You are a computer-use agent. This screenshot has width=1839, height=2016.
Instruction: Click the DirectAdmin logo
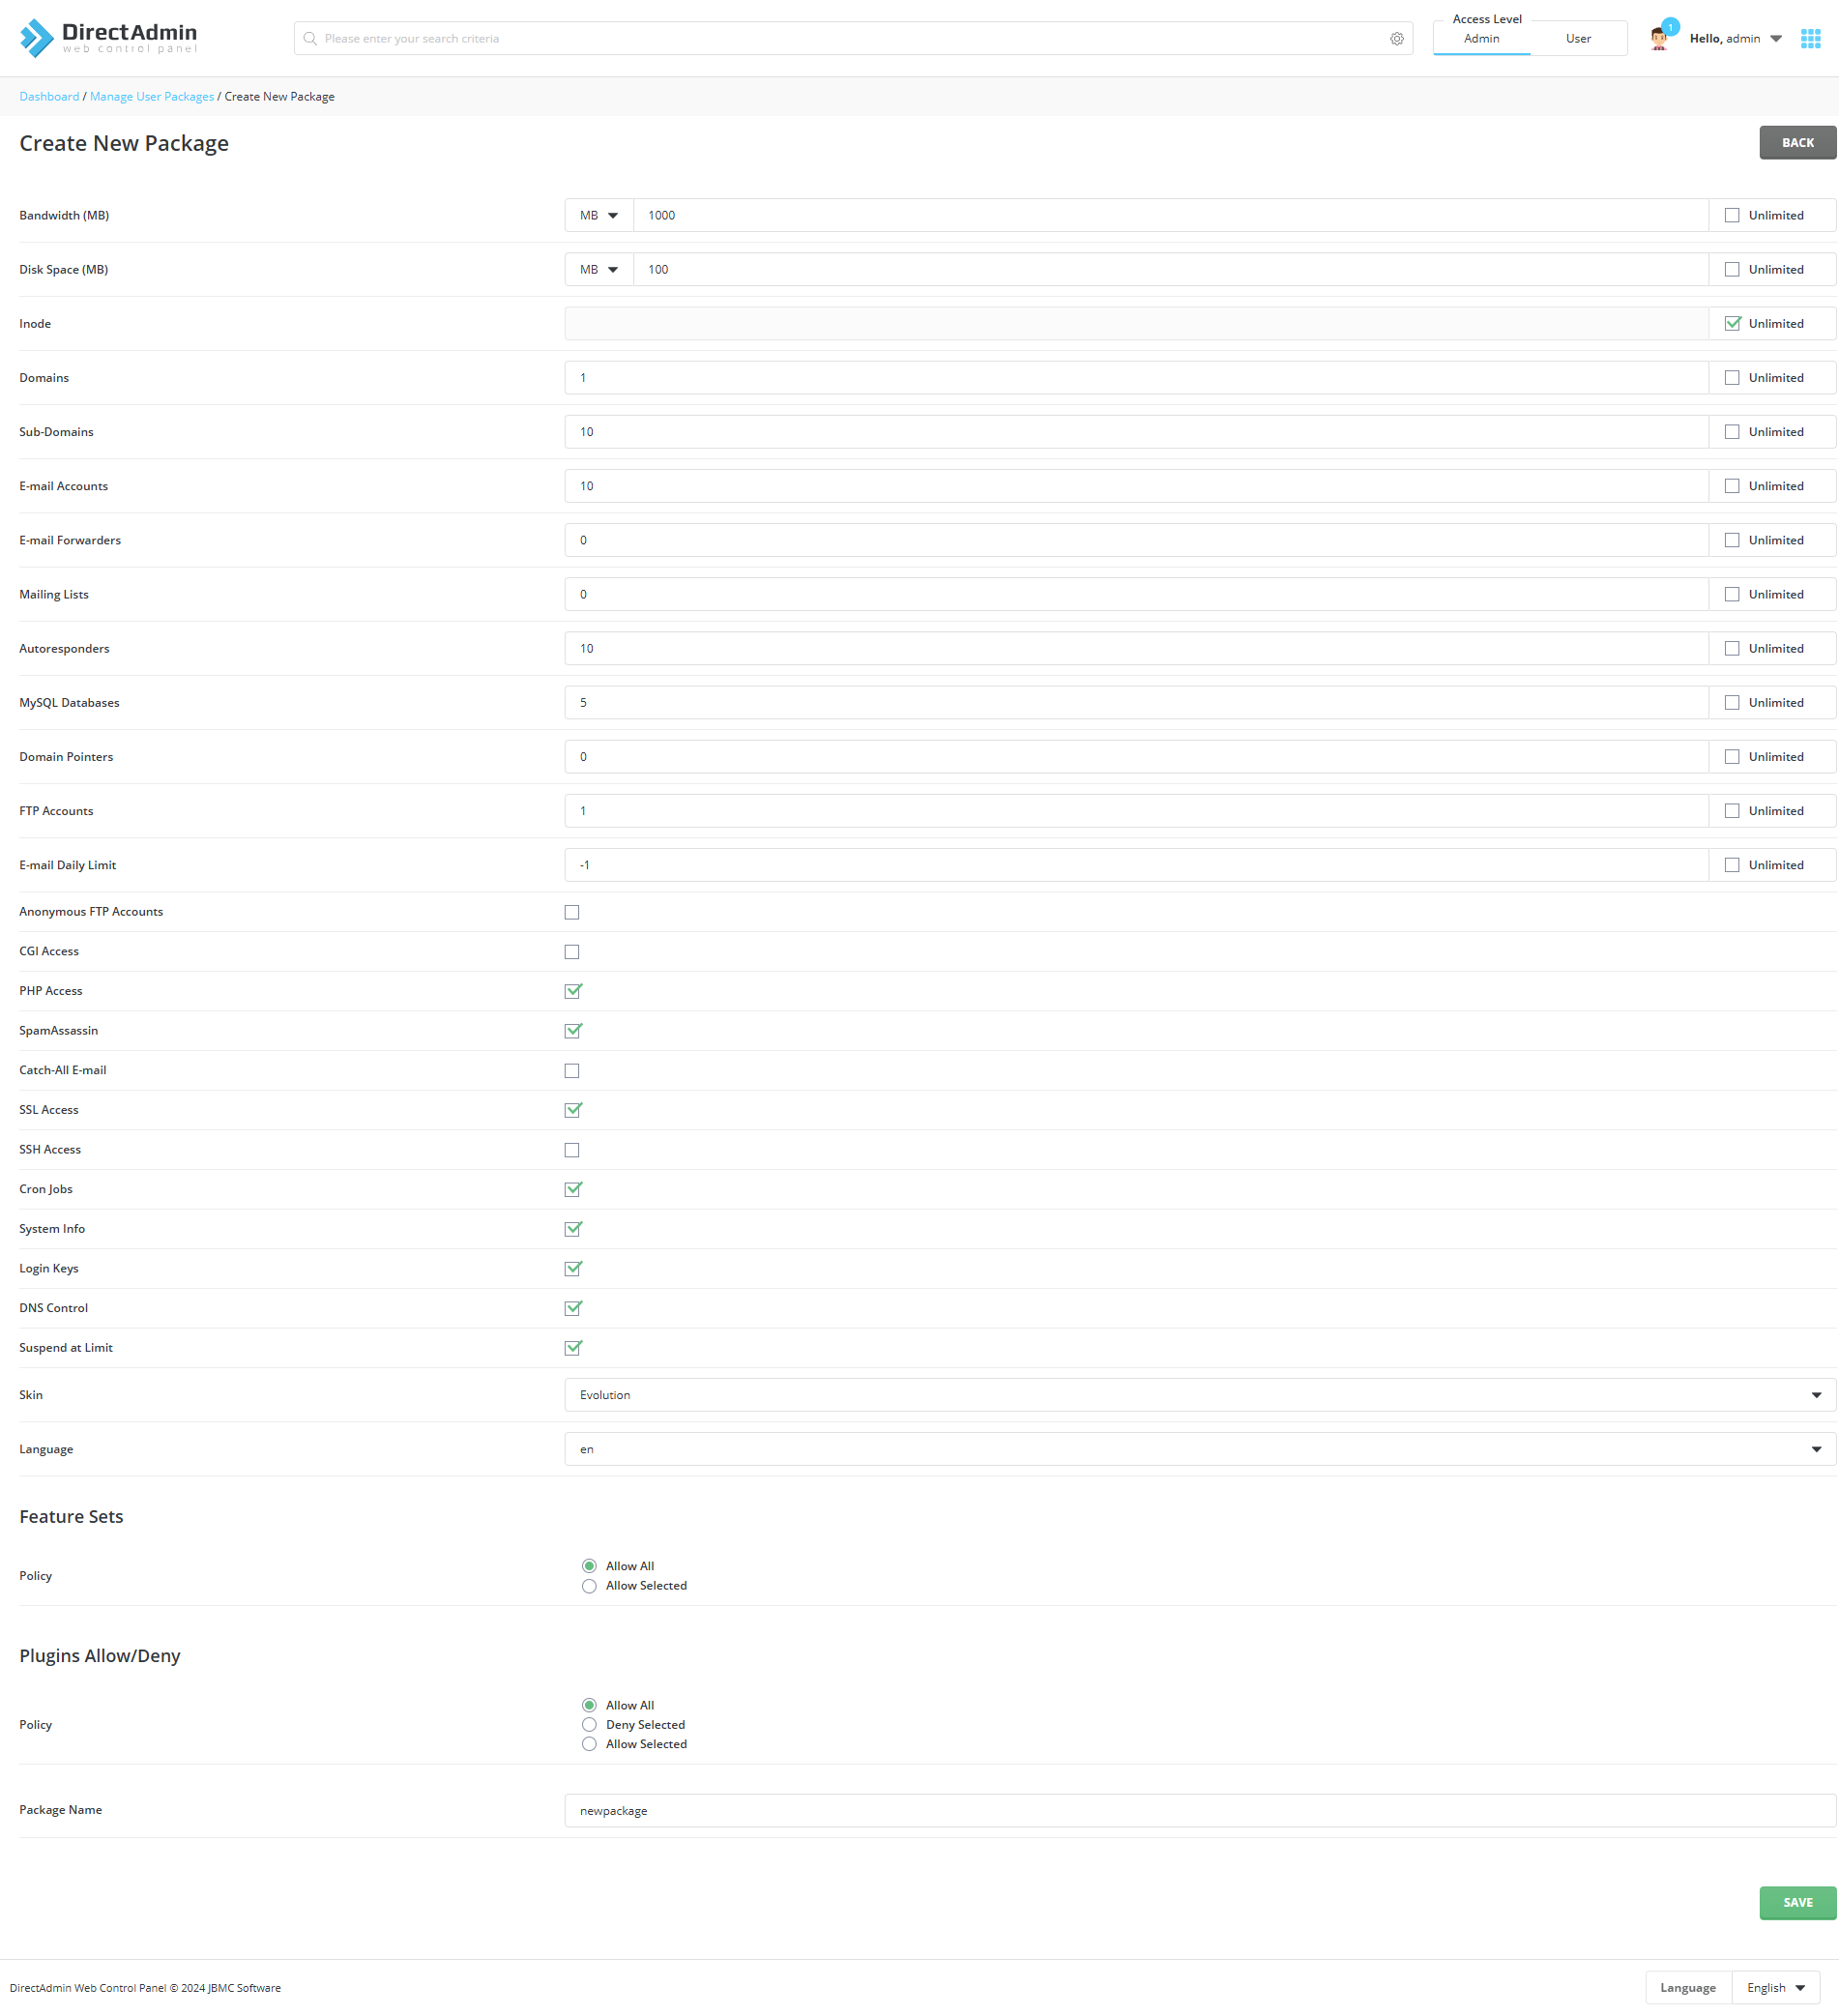click(x=108, y=38)
